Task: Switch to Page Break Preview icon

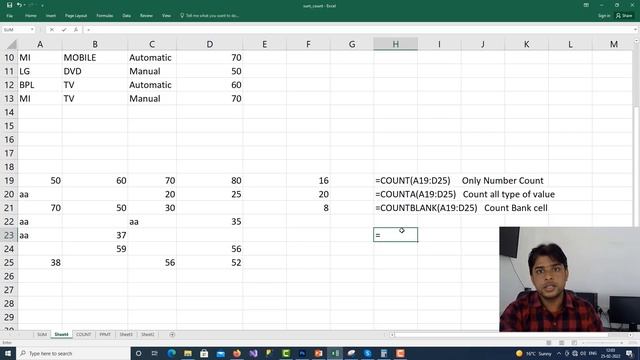Action: click(x=574, y=342)
